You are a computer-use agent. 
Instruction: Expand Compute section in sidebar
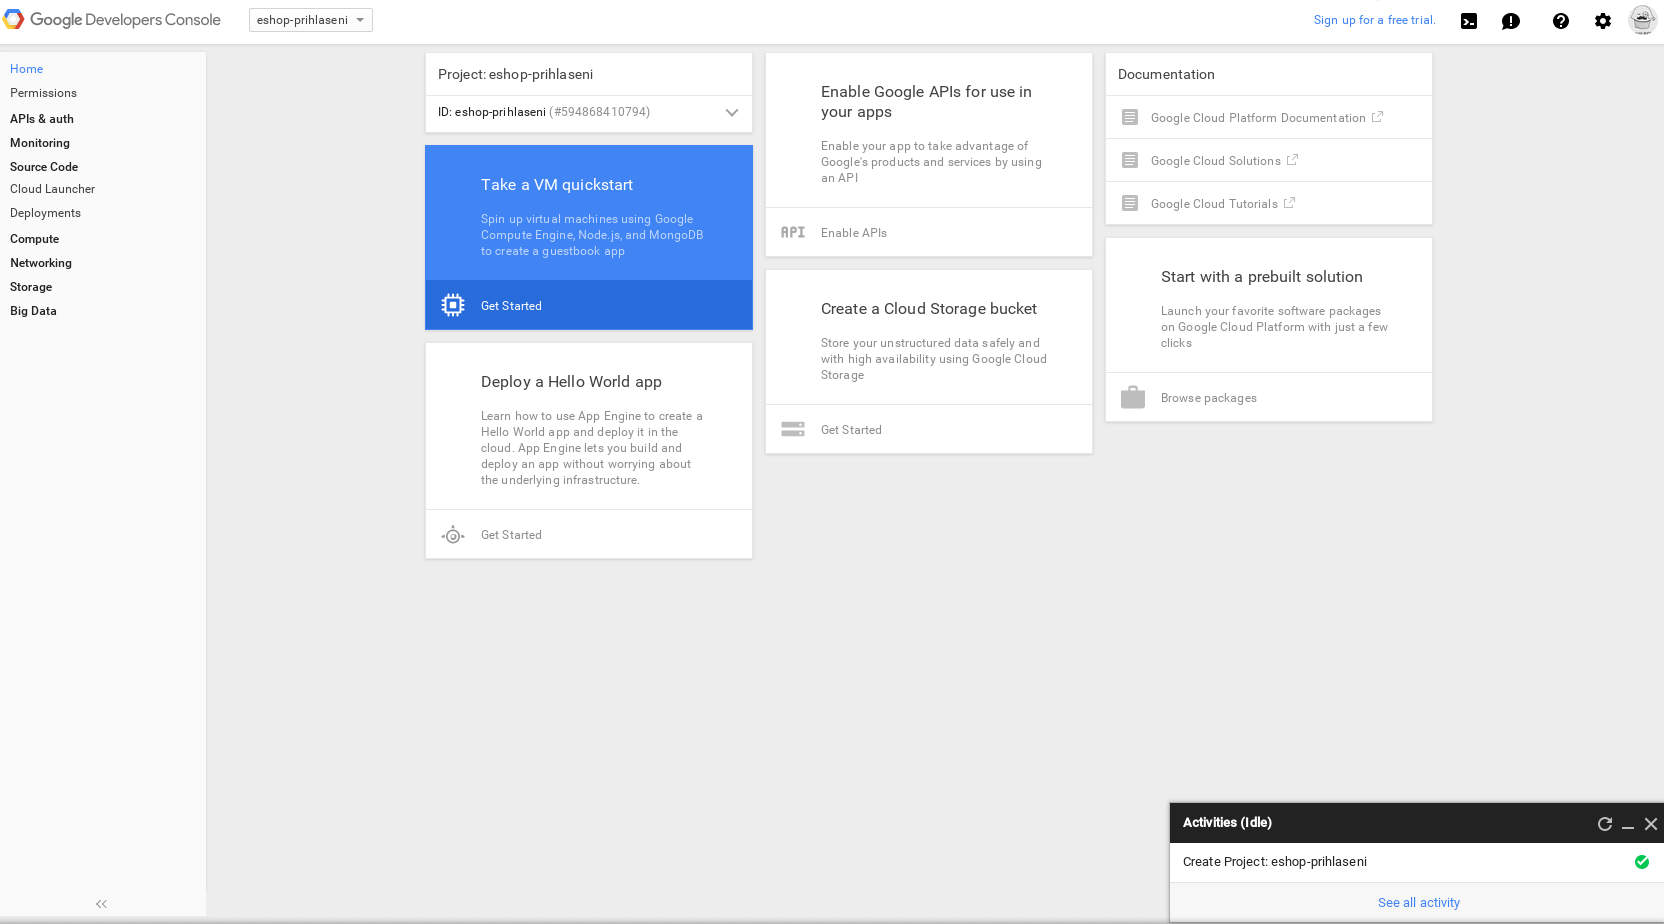35,239
